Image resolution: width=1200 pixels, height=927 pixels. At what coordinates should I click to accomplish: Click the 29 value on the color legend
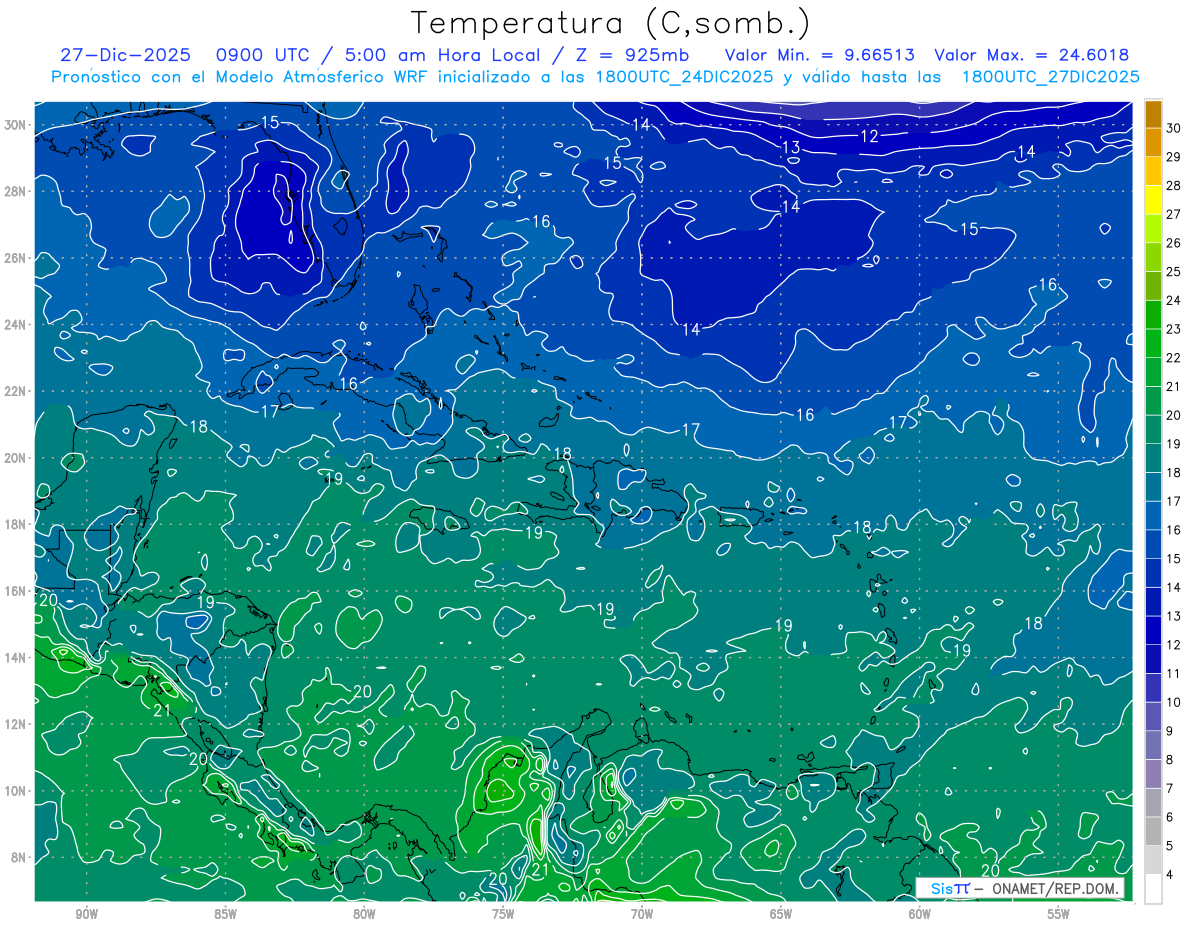[x=1174, y=157]
